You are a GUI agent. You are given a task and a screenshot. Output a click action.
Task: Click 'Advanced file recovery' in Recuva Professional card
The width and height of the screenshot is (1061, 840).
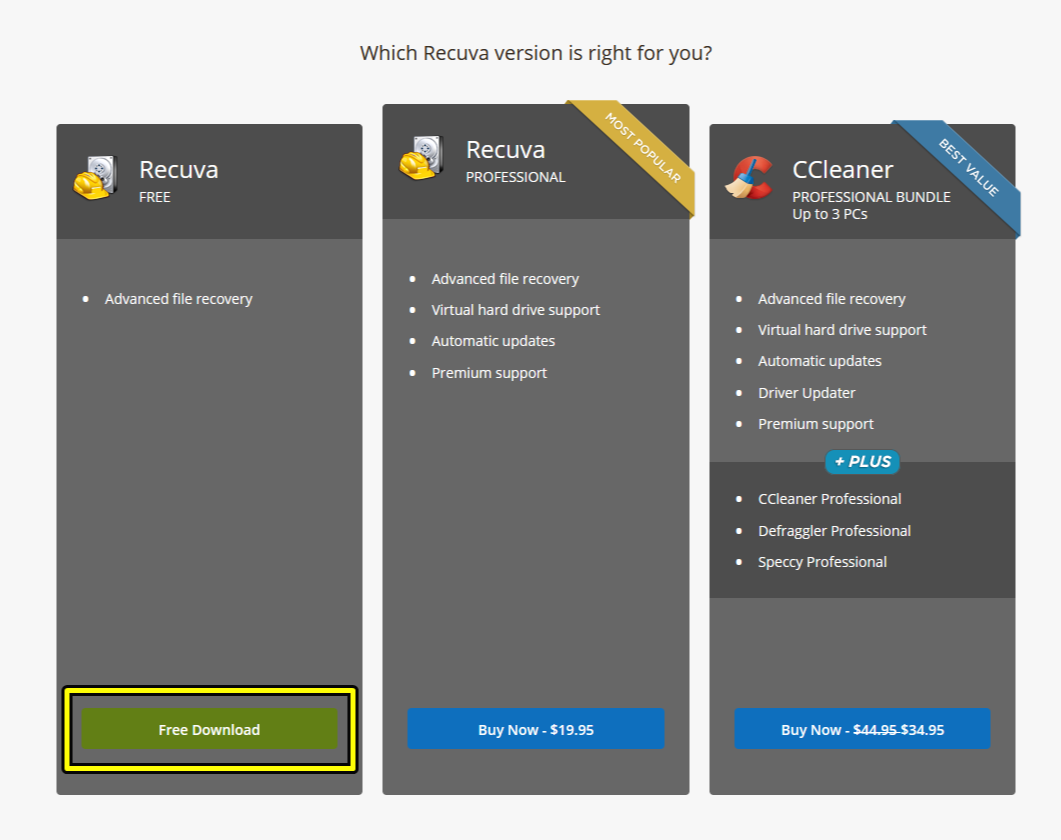point(505,279)
